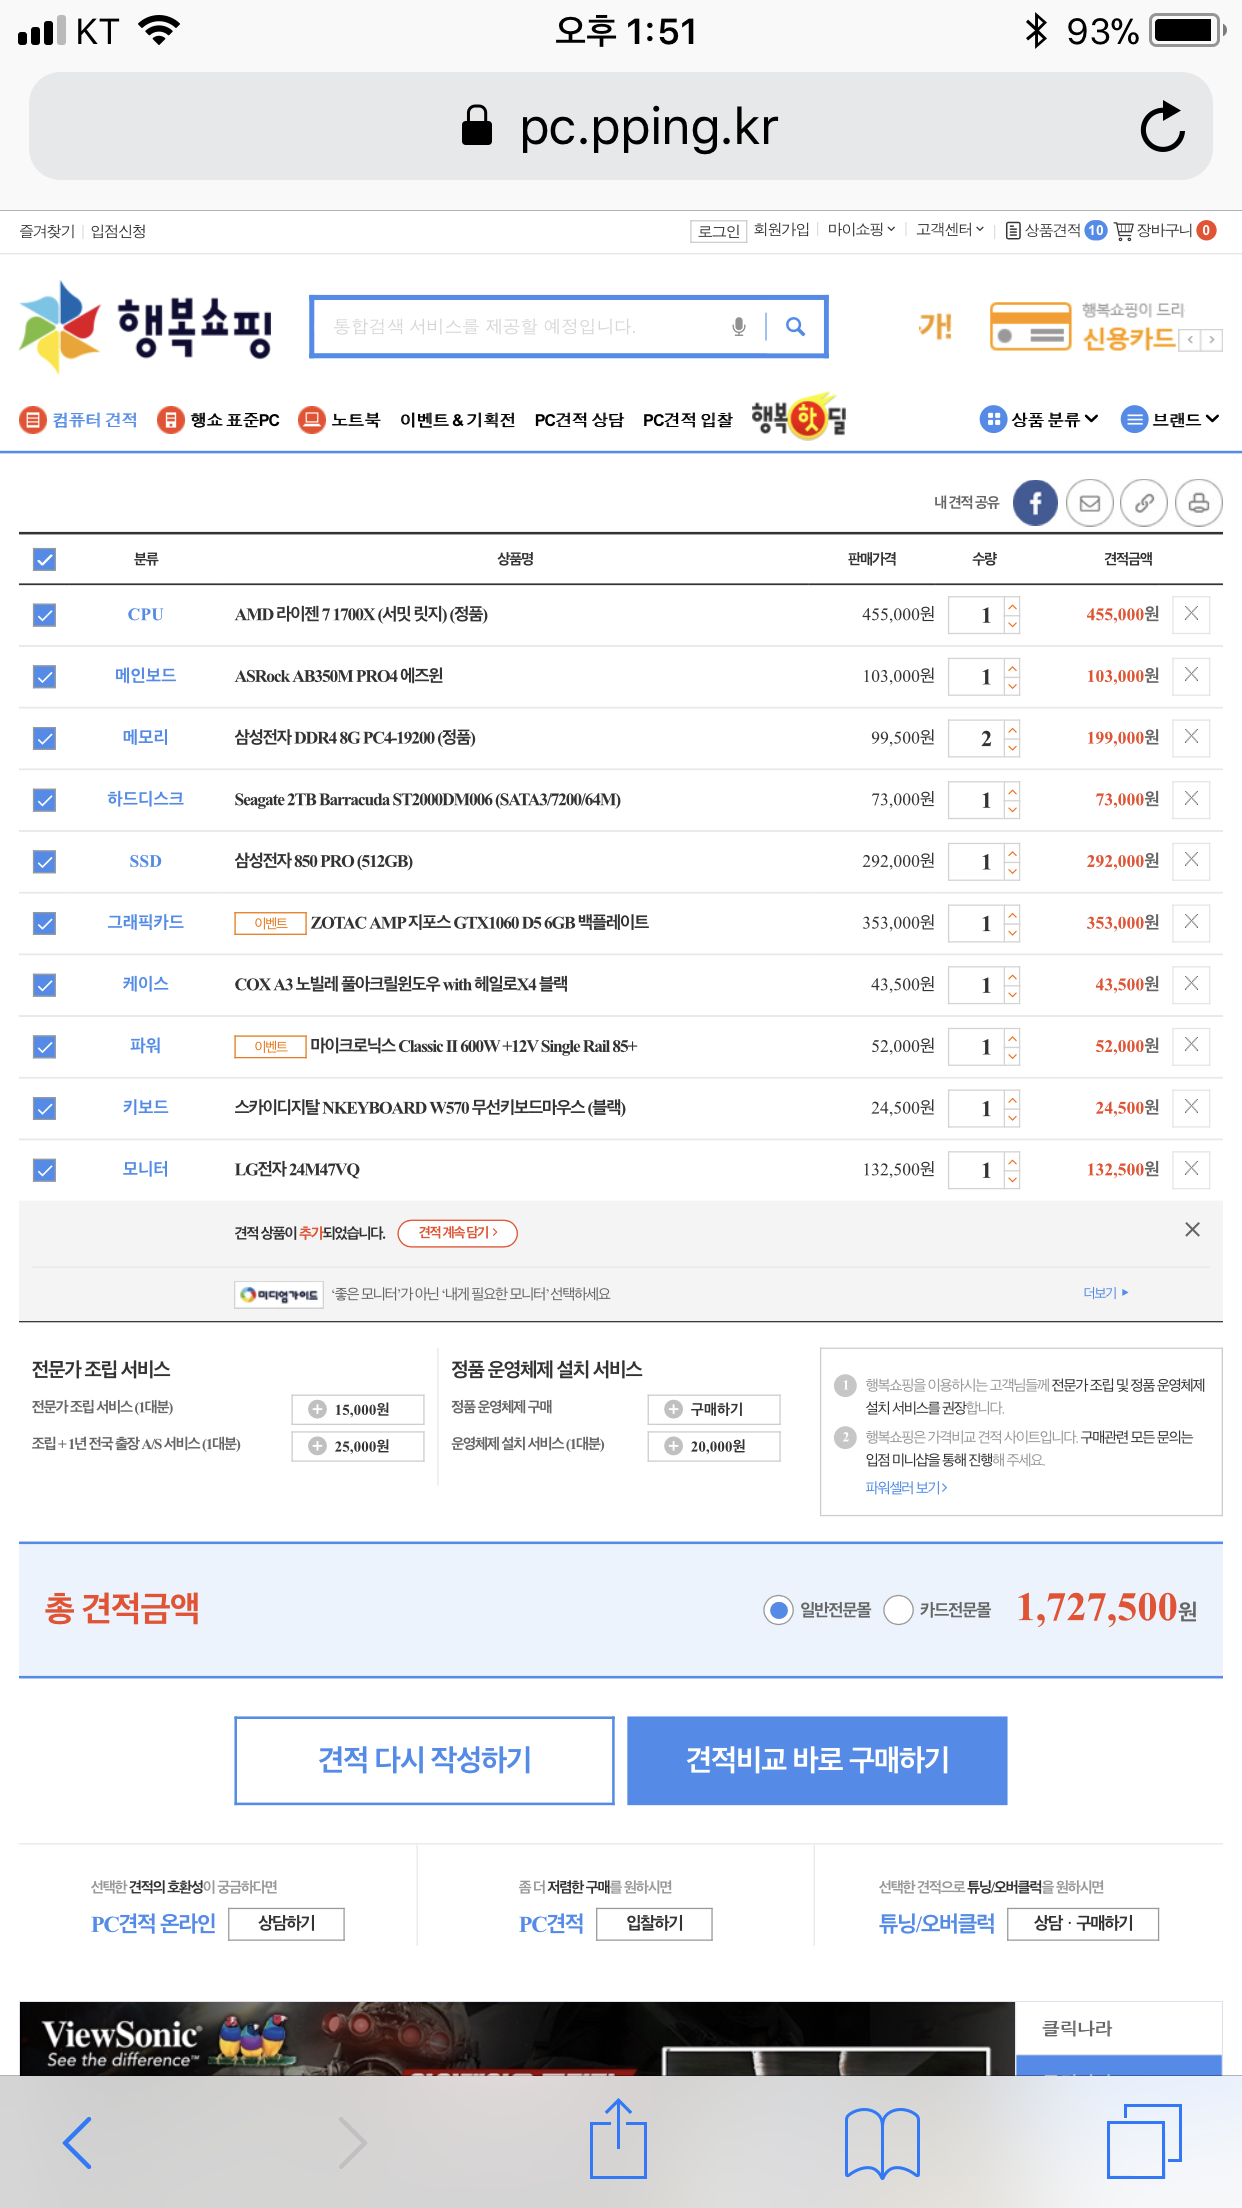The width and height of the screenshot is (1242, 2208).
Task: Remove the 메인보드 row item
Action: (1191, 675)
